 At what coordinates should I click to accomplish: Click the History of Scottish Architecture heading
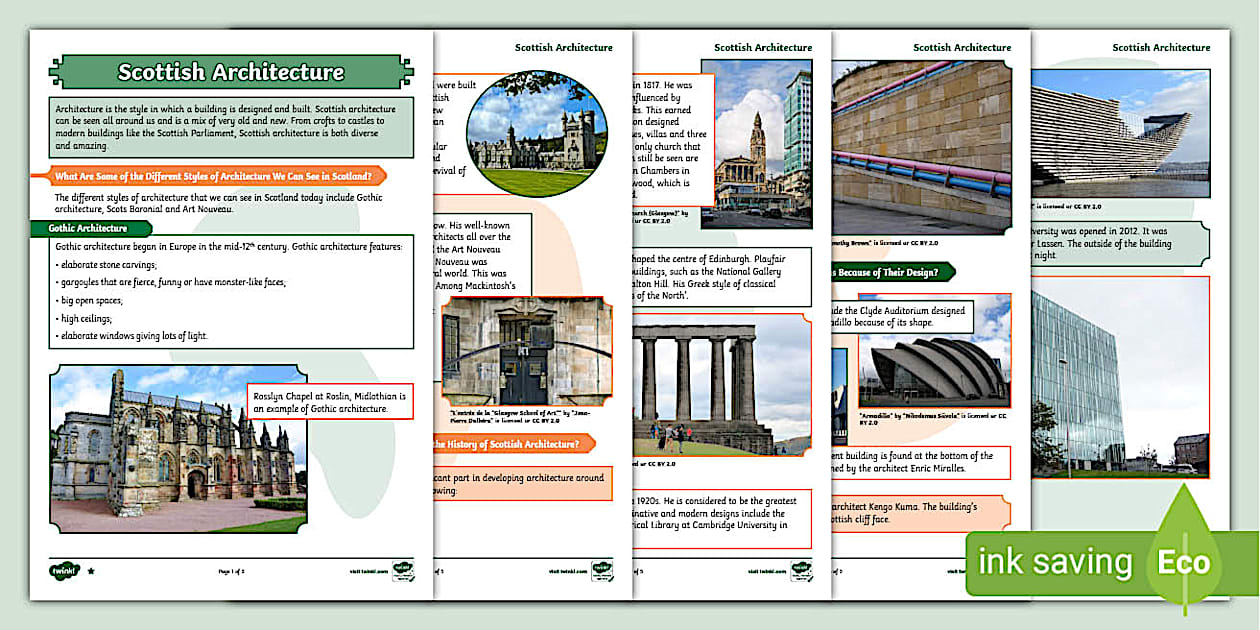[x=512, y=443]
